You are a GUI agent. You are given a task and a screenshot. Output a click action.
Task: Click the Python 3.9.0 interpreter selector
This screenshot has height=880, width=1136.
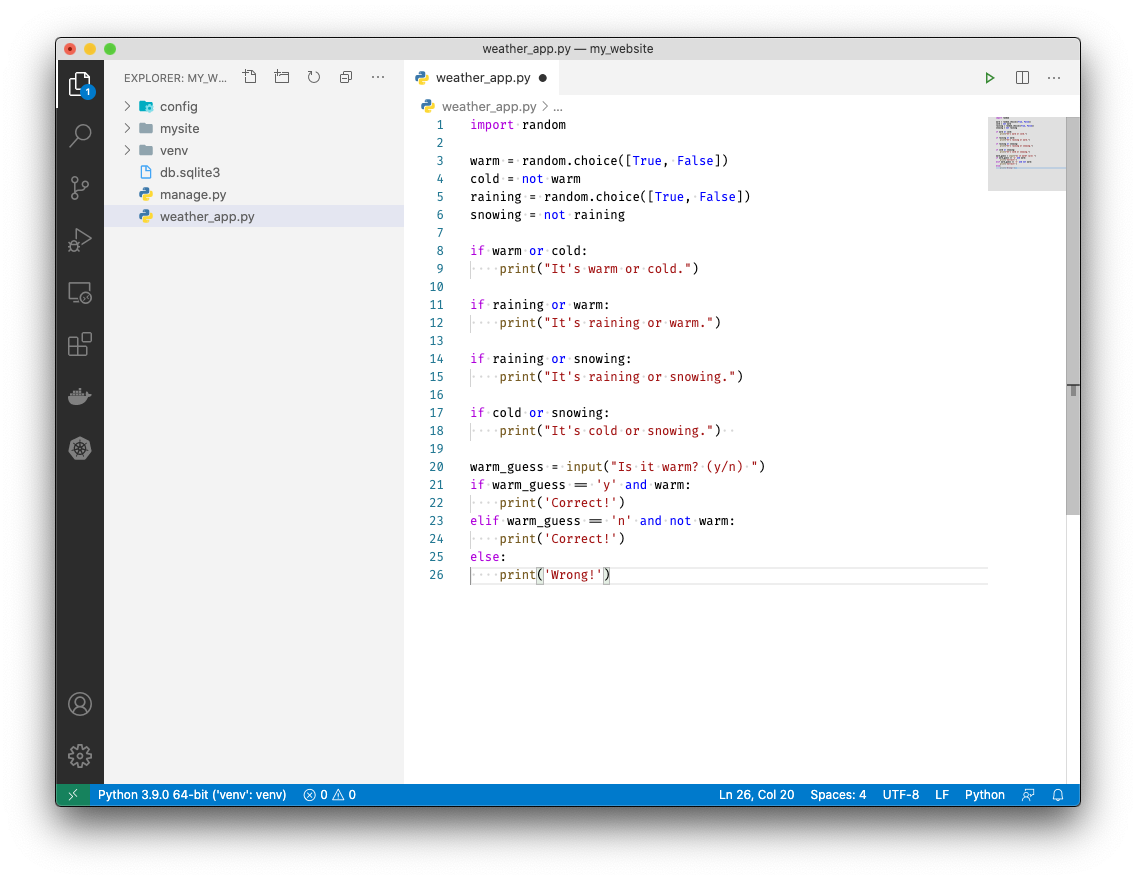(192, 795)
